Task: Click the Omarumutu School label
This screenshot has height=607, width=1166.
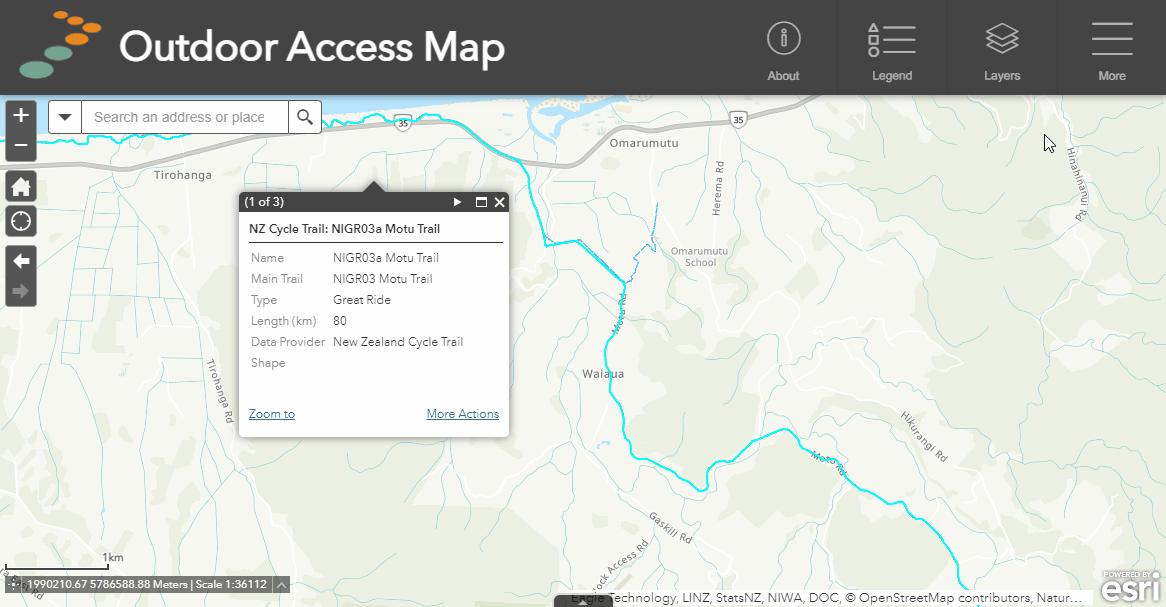Action: tap(700, 257)
